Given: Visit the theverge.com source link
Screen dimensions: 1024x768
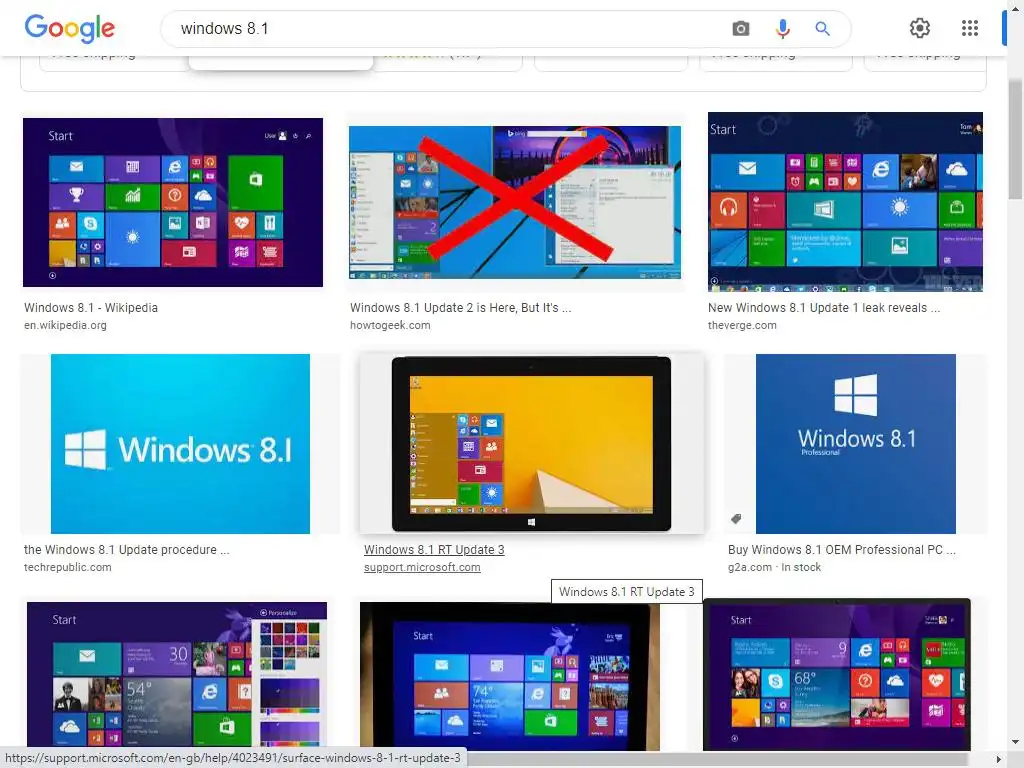Looking at the screenshot, I should click(x=743, y=325).
